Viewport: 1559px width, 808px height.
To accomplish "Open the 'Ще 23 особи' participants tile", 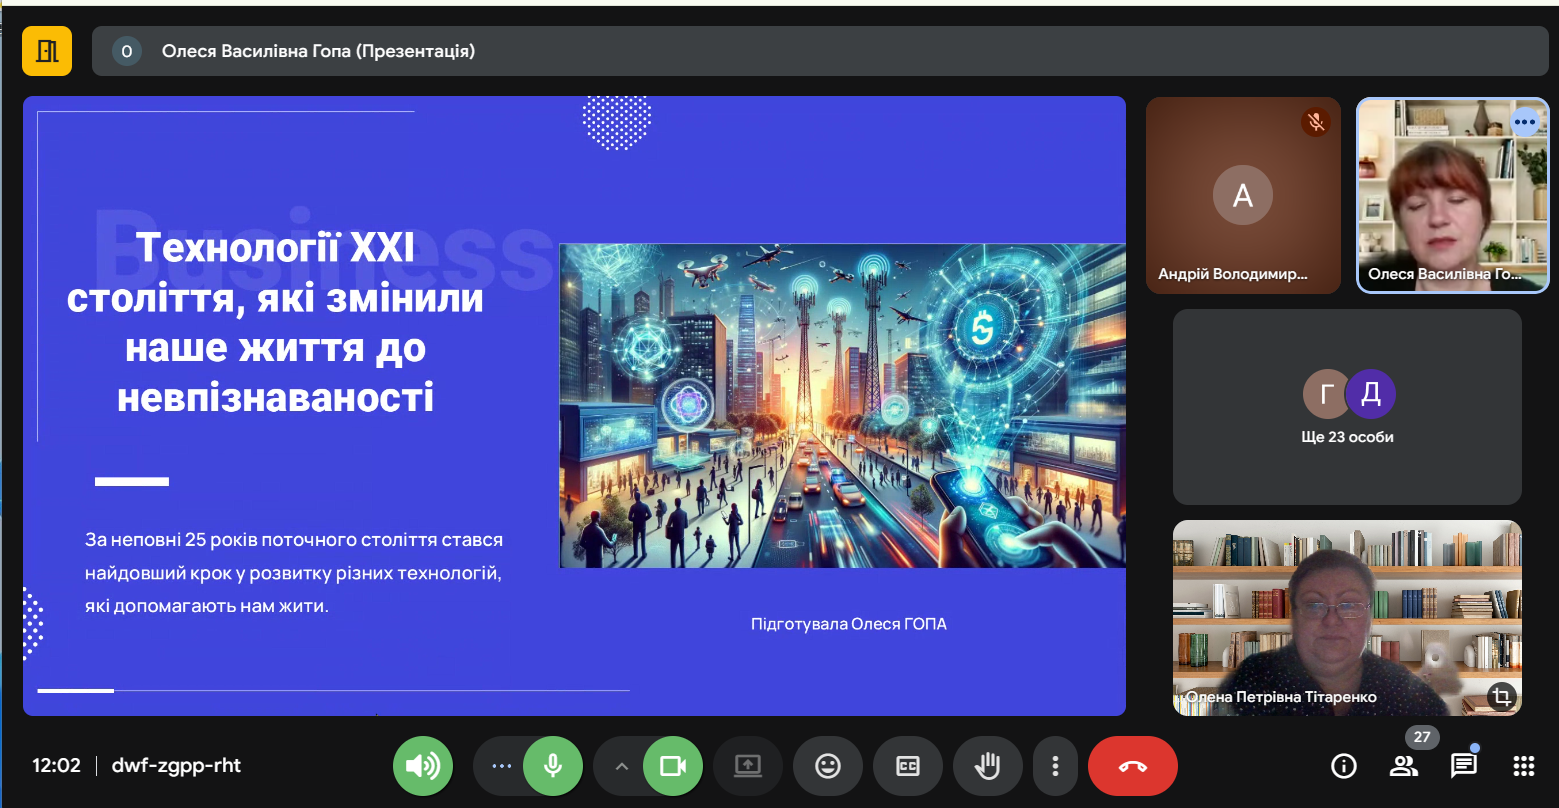I will (1346, 406).
